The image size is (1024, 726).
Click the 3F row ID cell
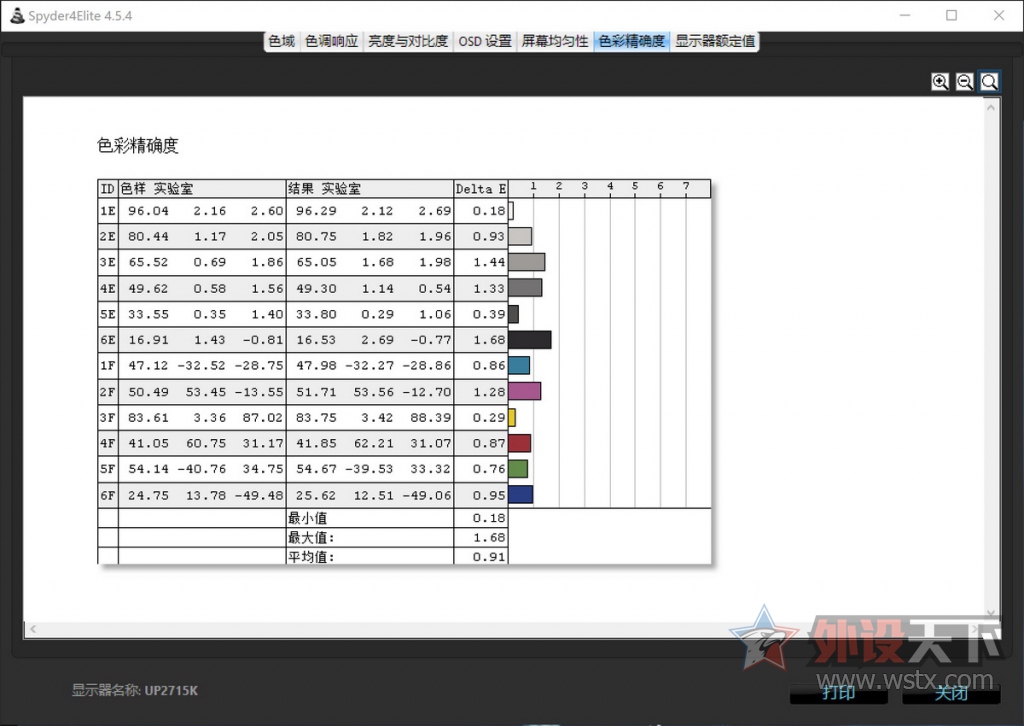(x=108, y=418)
